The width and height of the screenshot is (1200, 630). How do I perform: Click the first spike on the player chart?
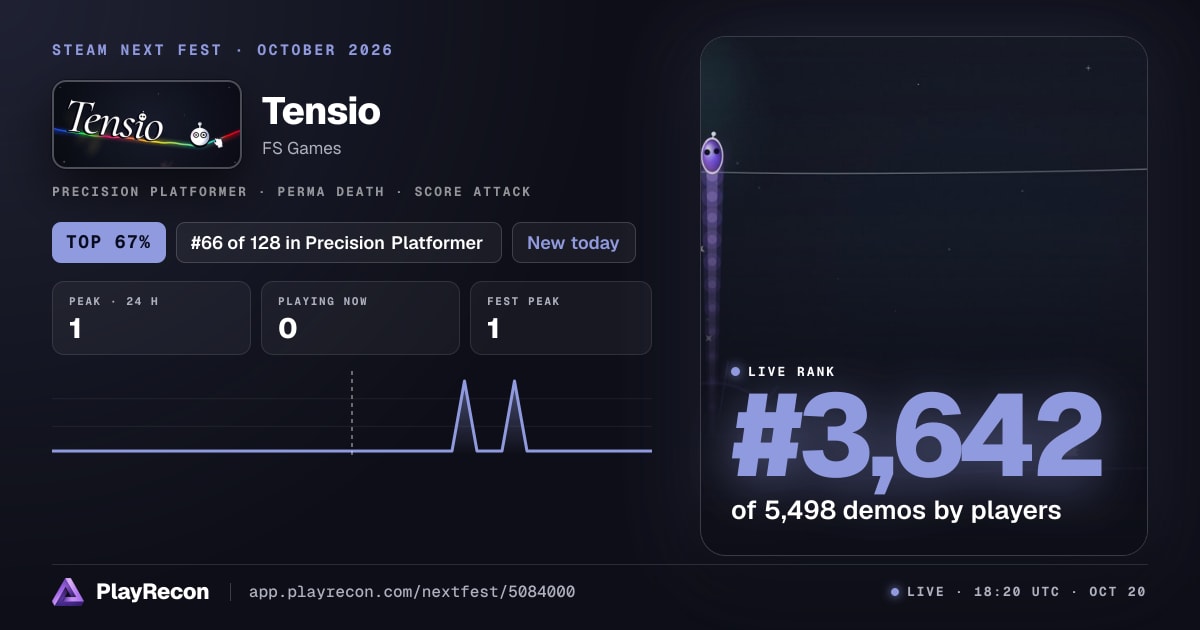tap(464, 416)
